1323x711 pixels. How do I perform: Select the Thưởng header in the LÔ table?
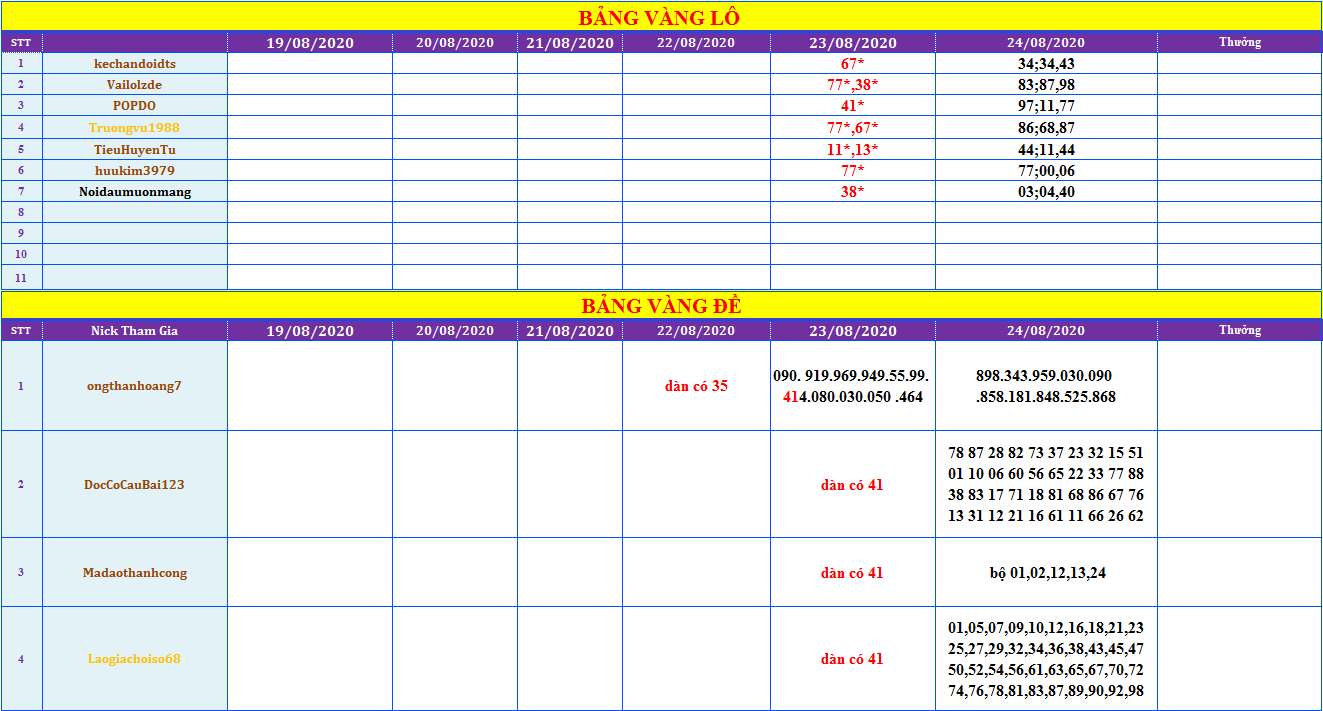(1240, 43)
